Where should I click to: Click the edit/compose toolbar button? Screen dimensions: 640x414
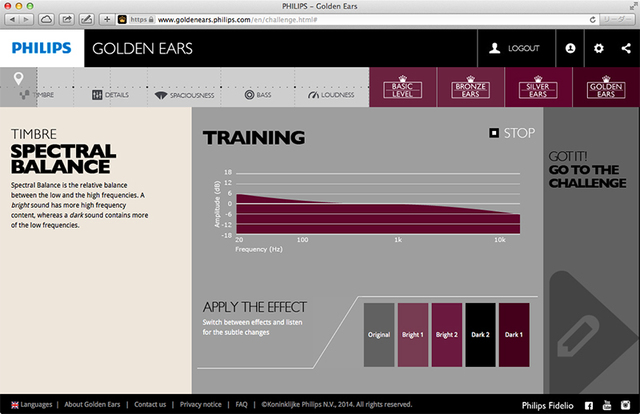pos(87,19)
